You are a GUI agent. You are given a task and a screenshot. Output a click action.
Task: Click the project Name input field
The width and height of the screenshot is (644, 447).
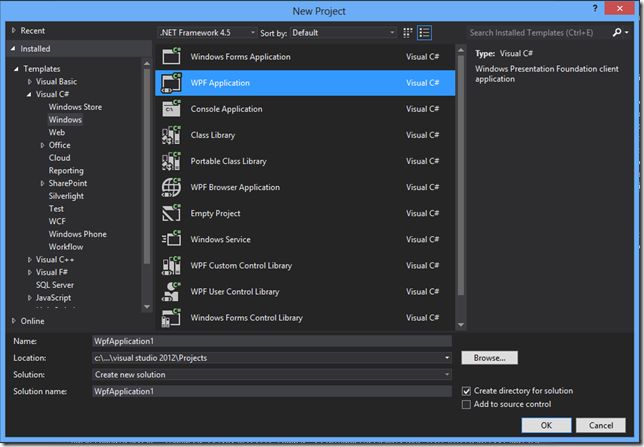click(x=272, y=341)
